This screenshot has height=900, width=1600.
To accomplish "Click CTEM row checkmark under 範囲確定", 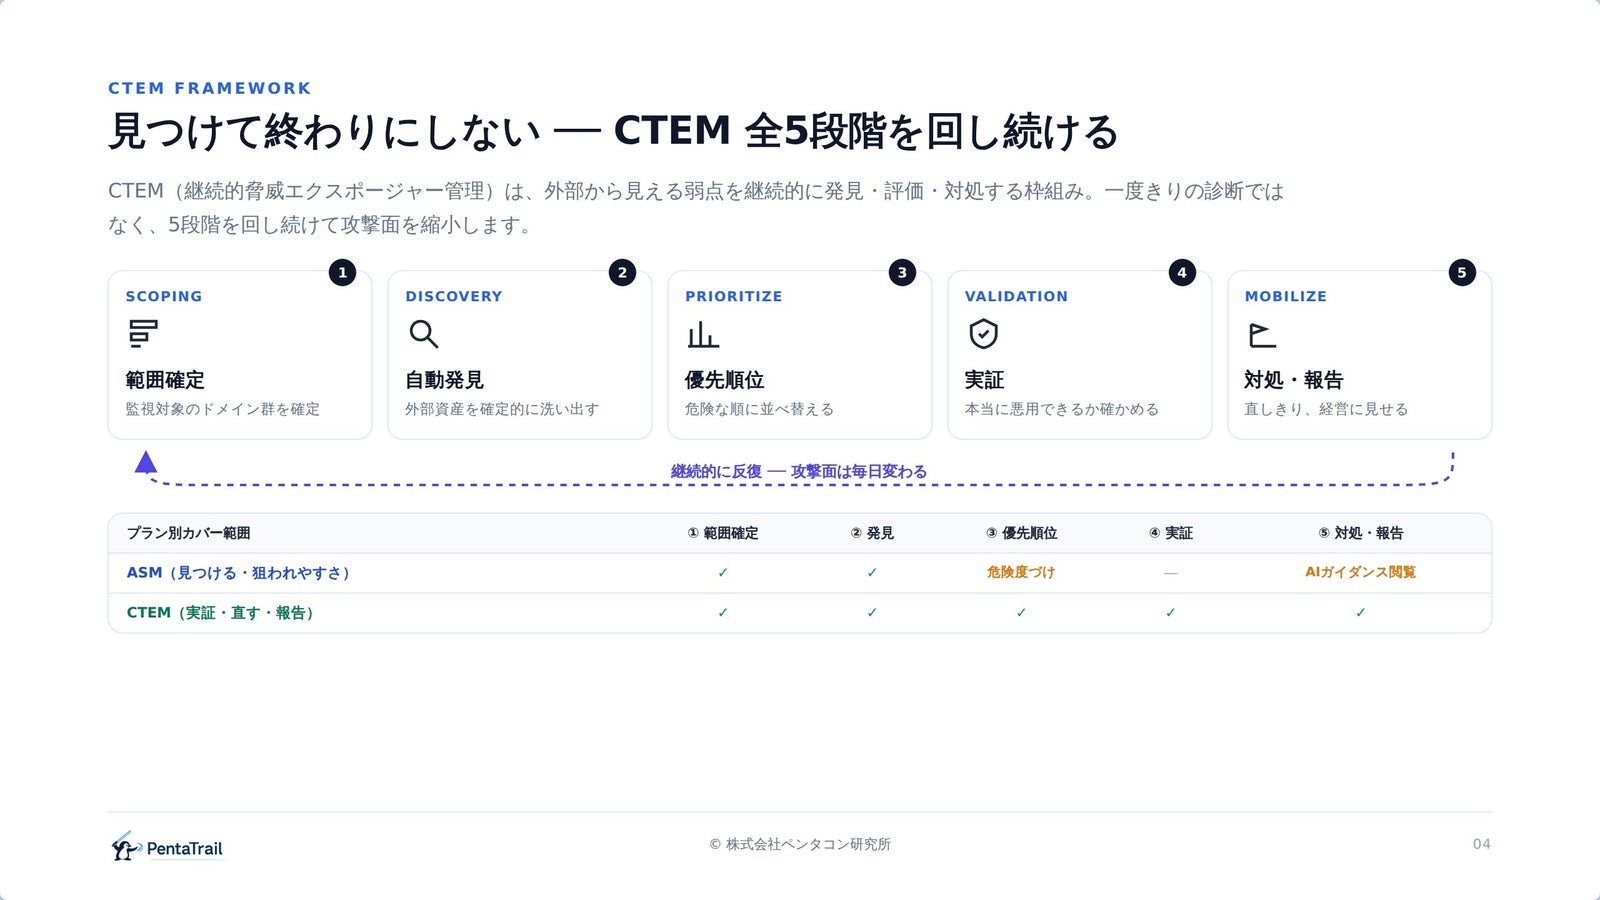I will pyautogui.click(x=723, y=613).
